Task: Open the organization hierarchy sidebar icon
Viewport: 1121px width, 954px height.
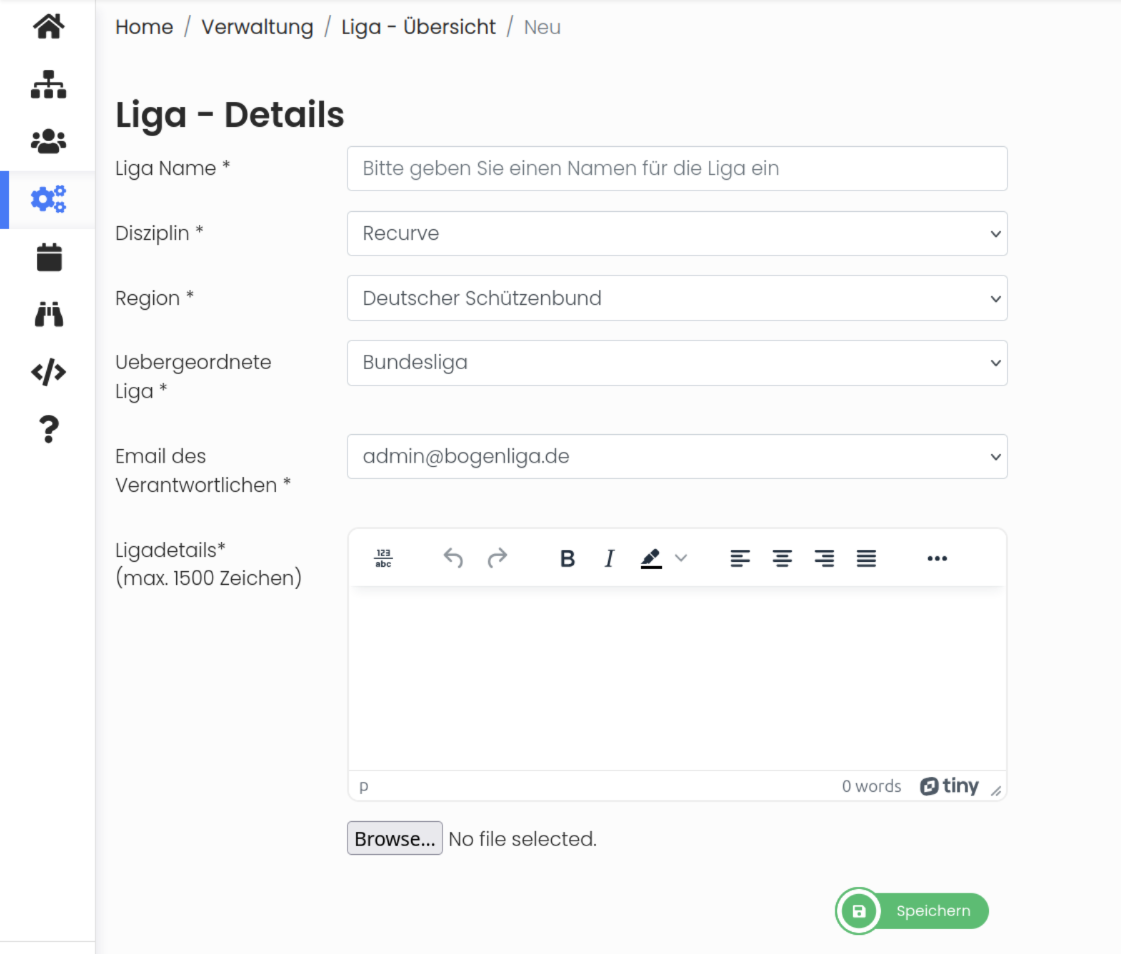Action: click(49, 84)
